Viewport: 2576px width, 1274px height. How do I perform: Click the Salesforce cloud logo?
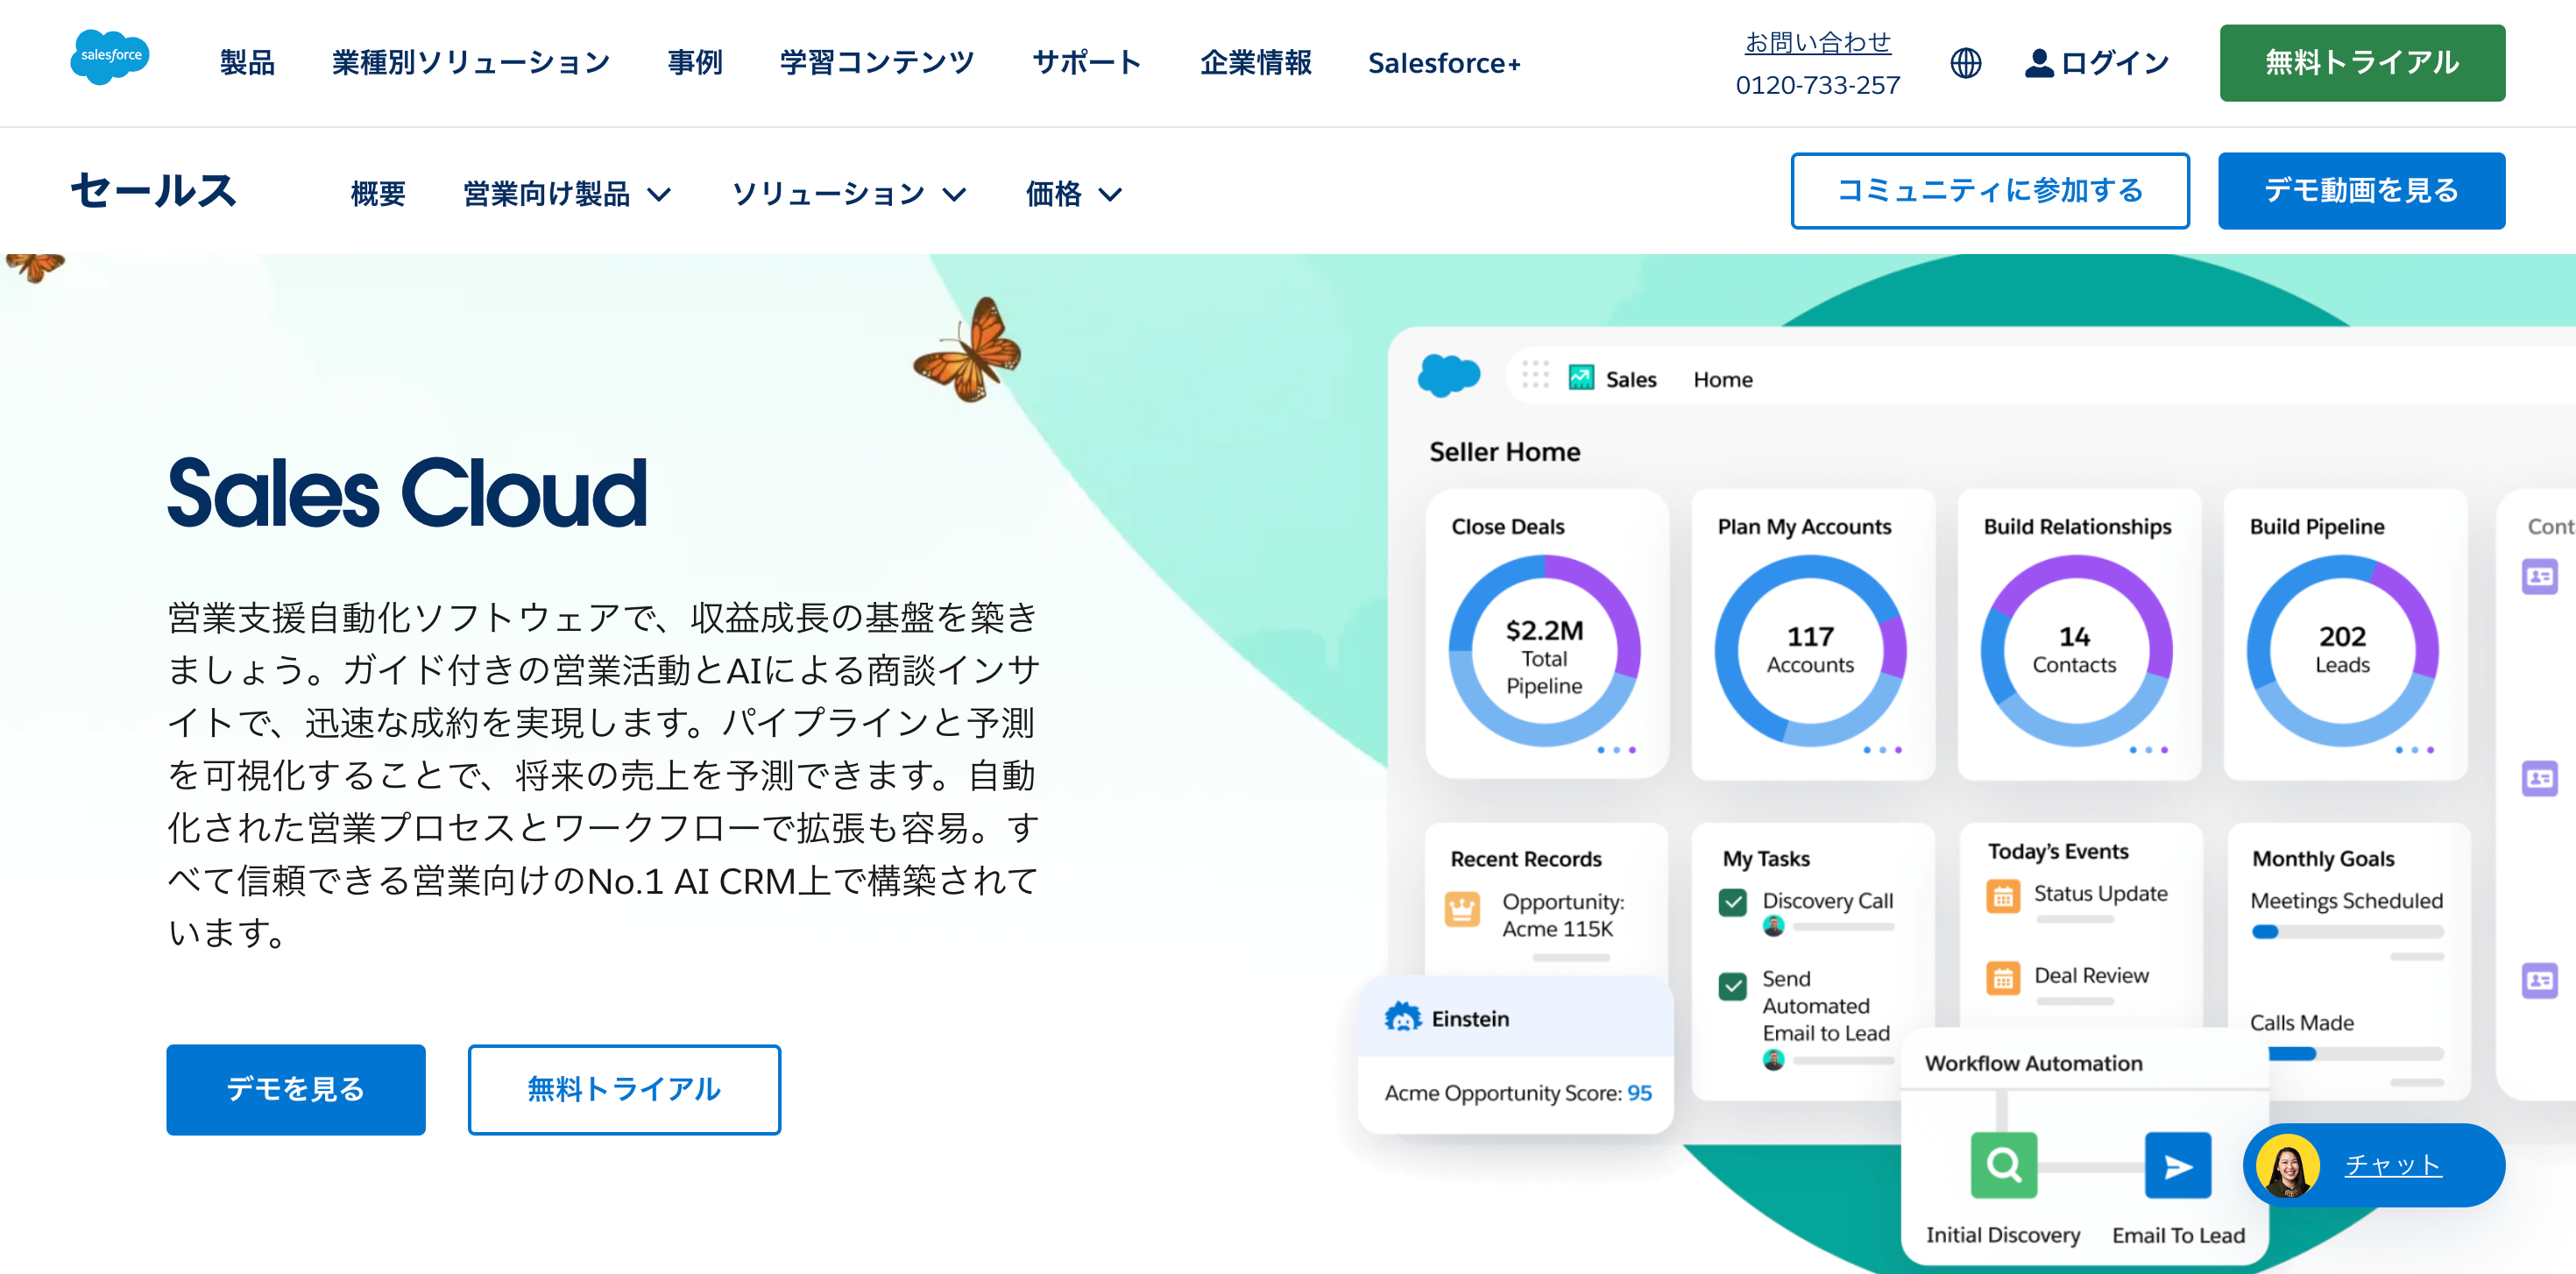click(110, 57)
